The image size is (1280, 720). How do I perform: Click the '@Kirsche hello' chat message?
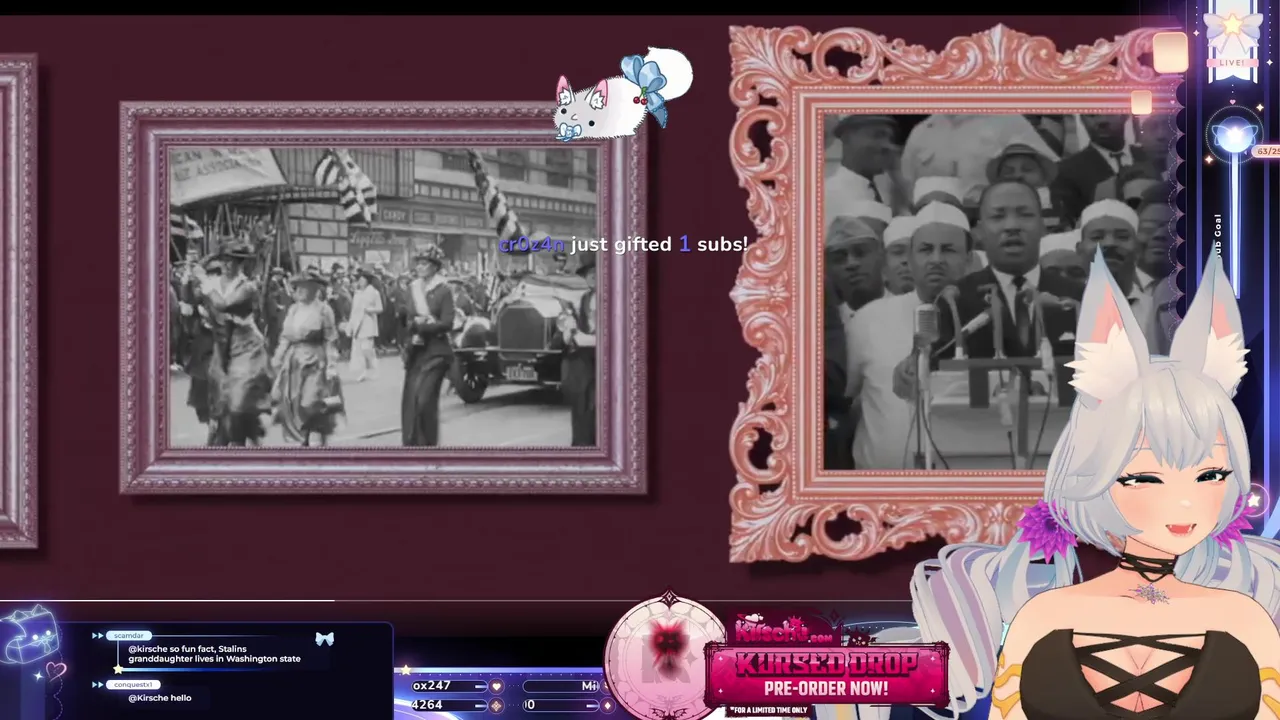pos(159,698)
